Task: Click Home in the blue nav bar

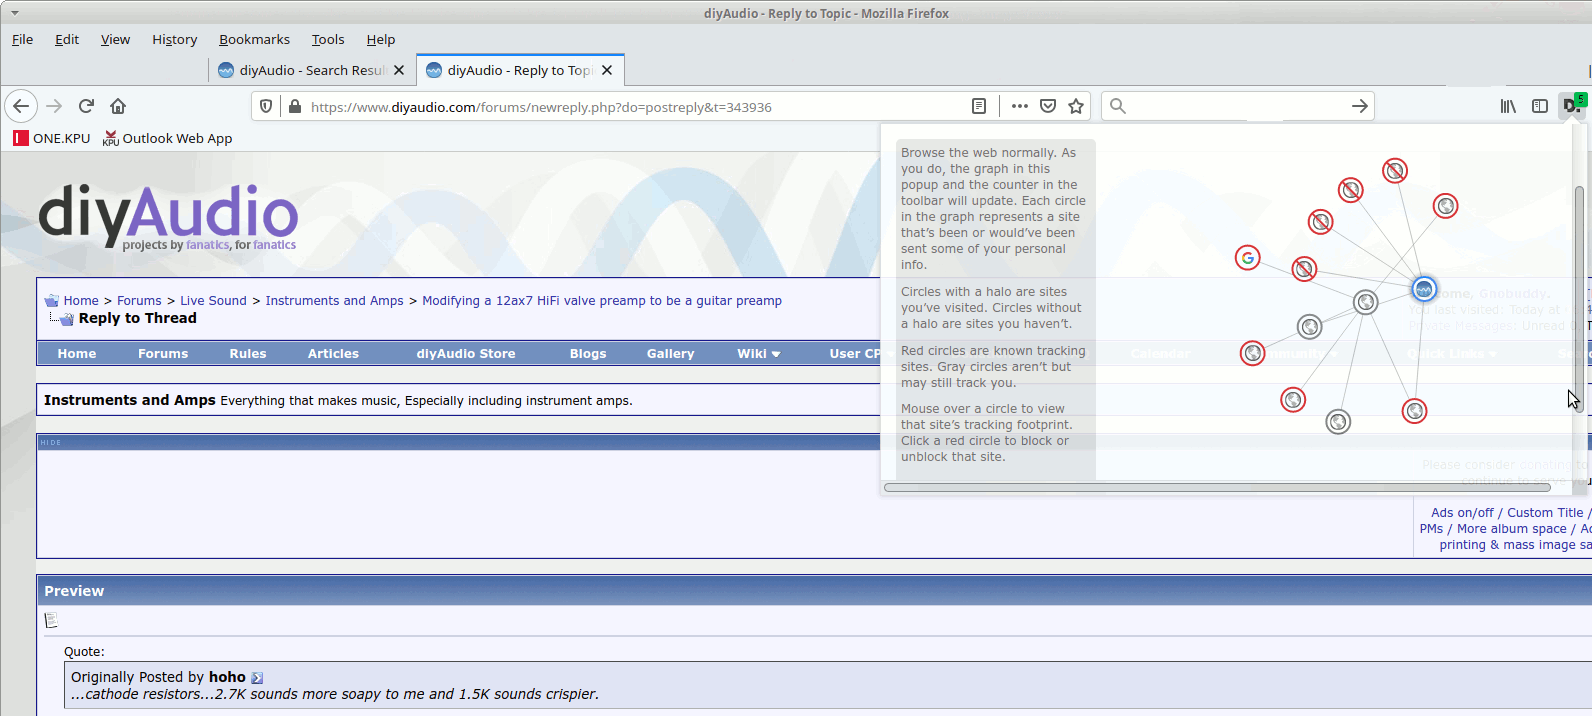Action: tap(77, 354)
